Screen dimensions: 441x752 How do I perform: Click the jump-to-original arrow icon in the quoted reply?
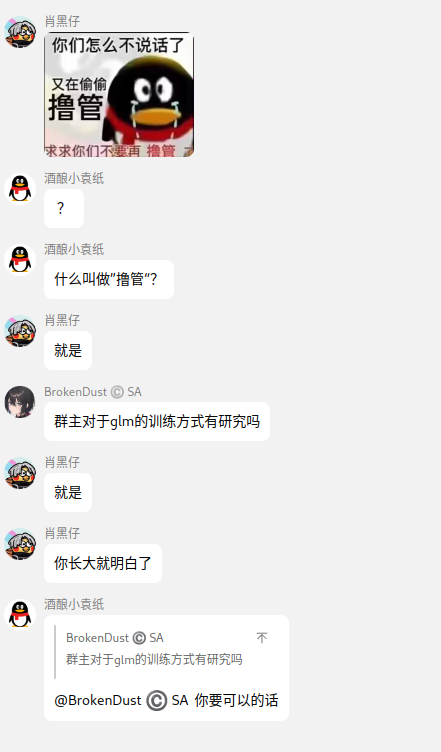click(262, 638)
